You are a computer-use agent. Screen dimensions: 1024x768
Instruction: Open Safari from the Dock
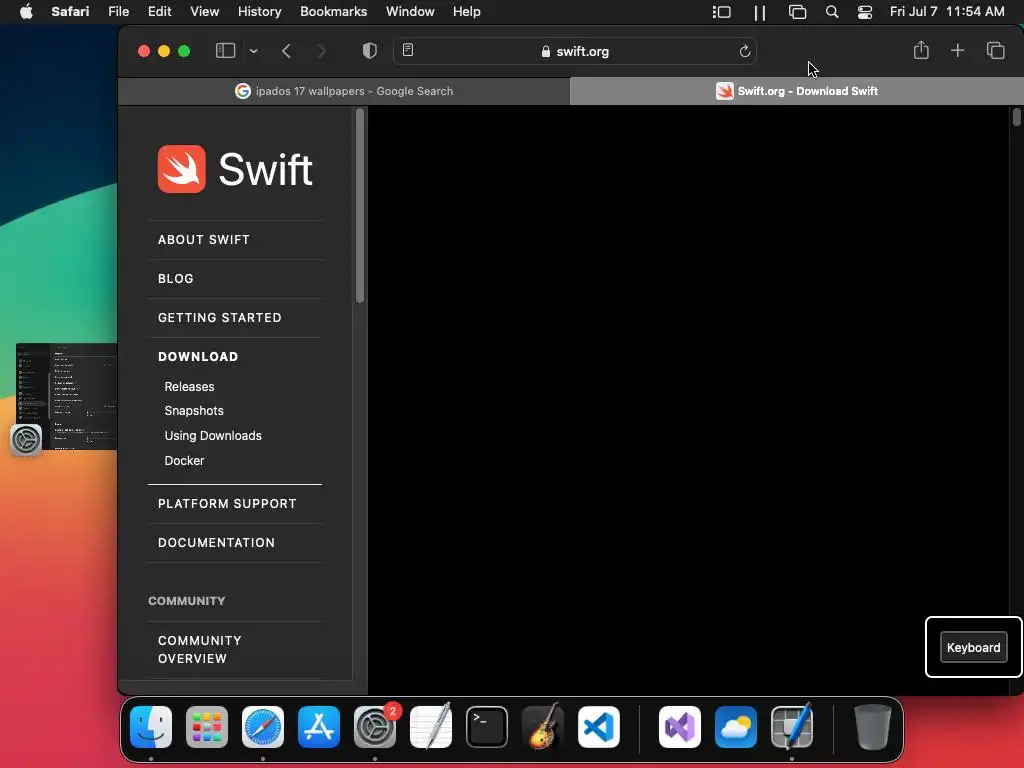(x=263, y=726)
